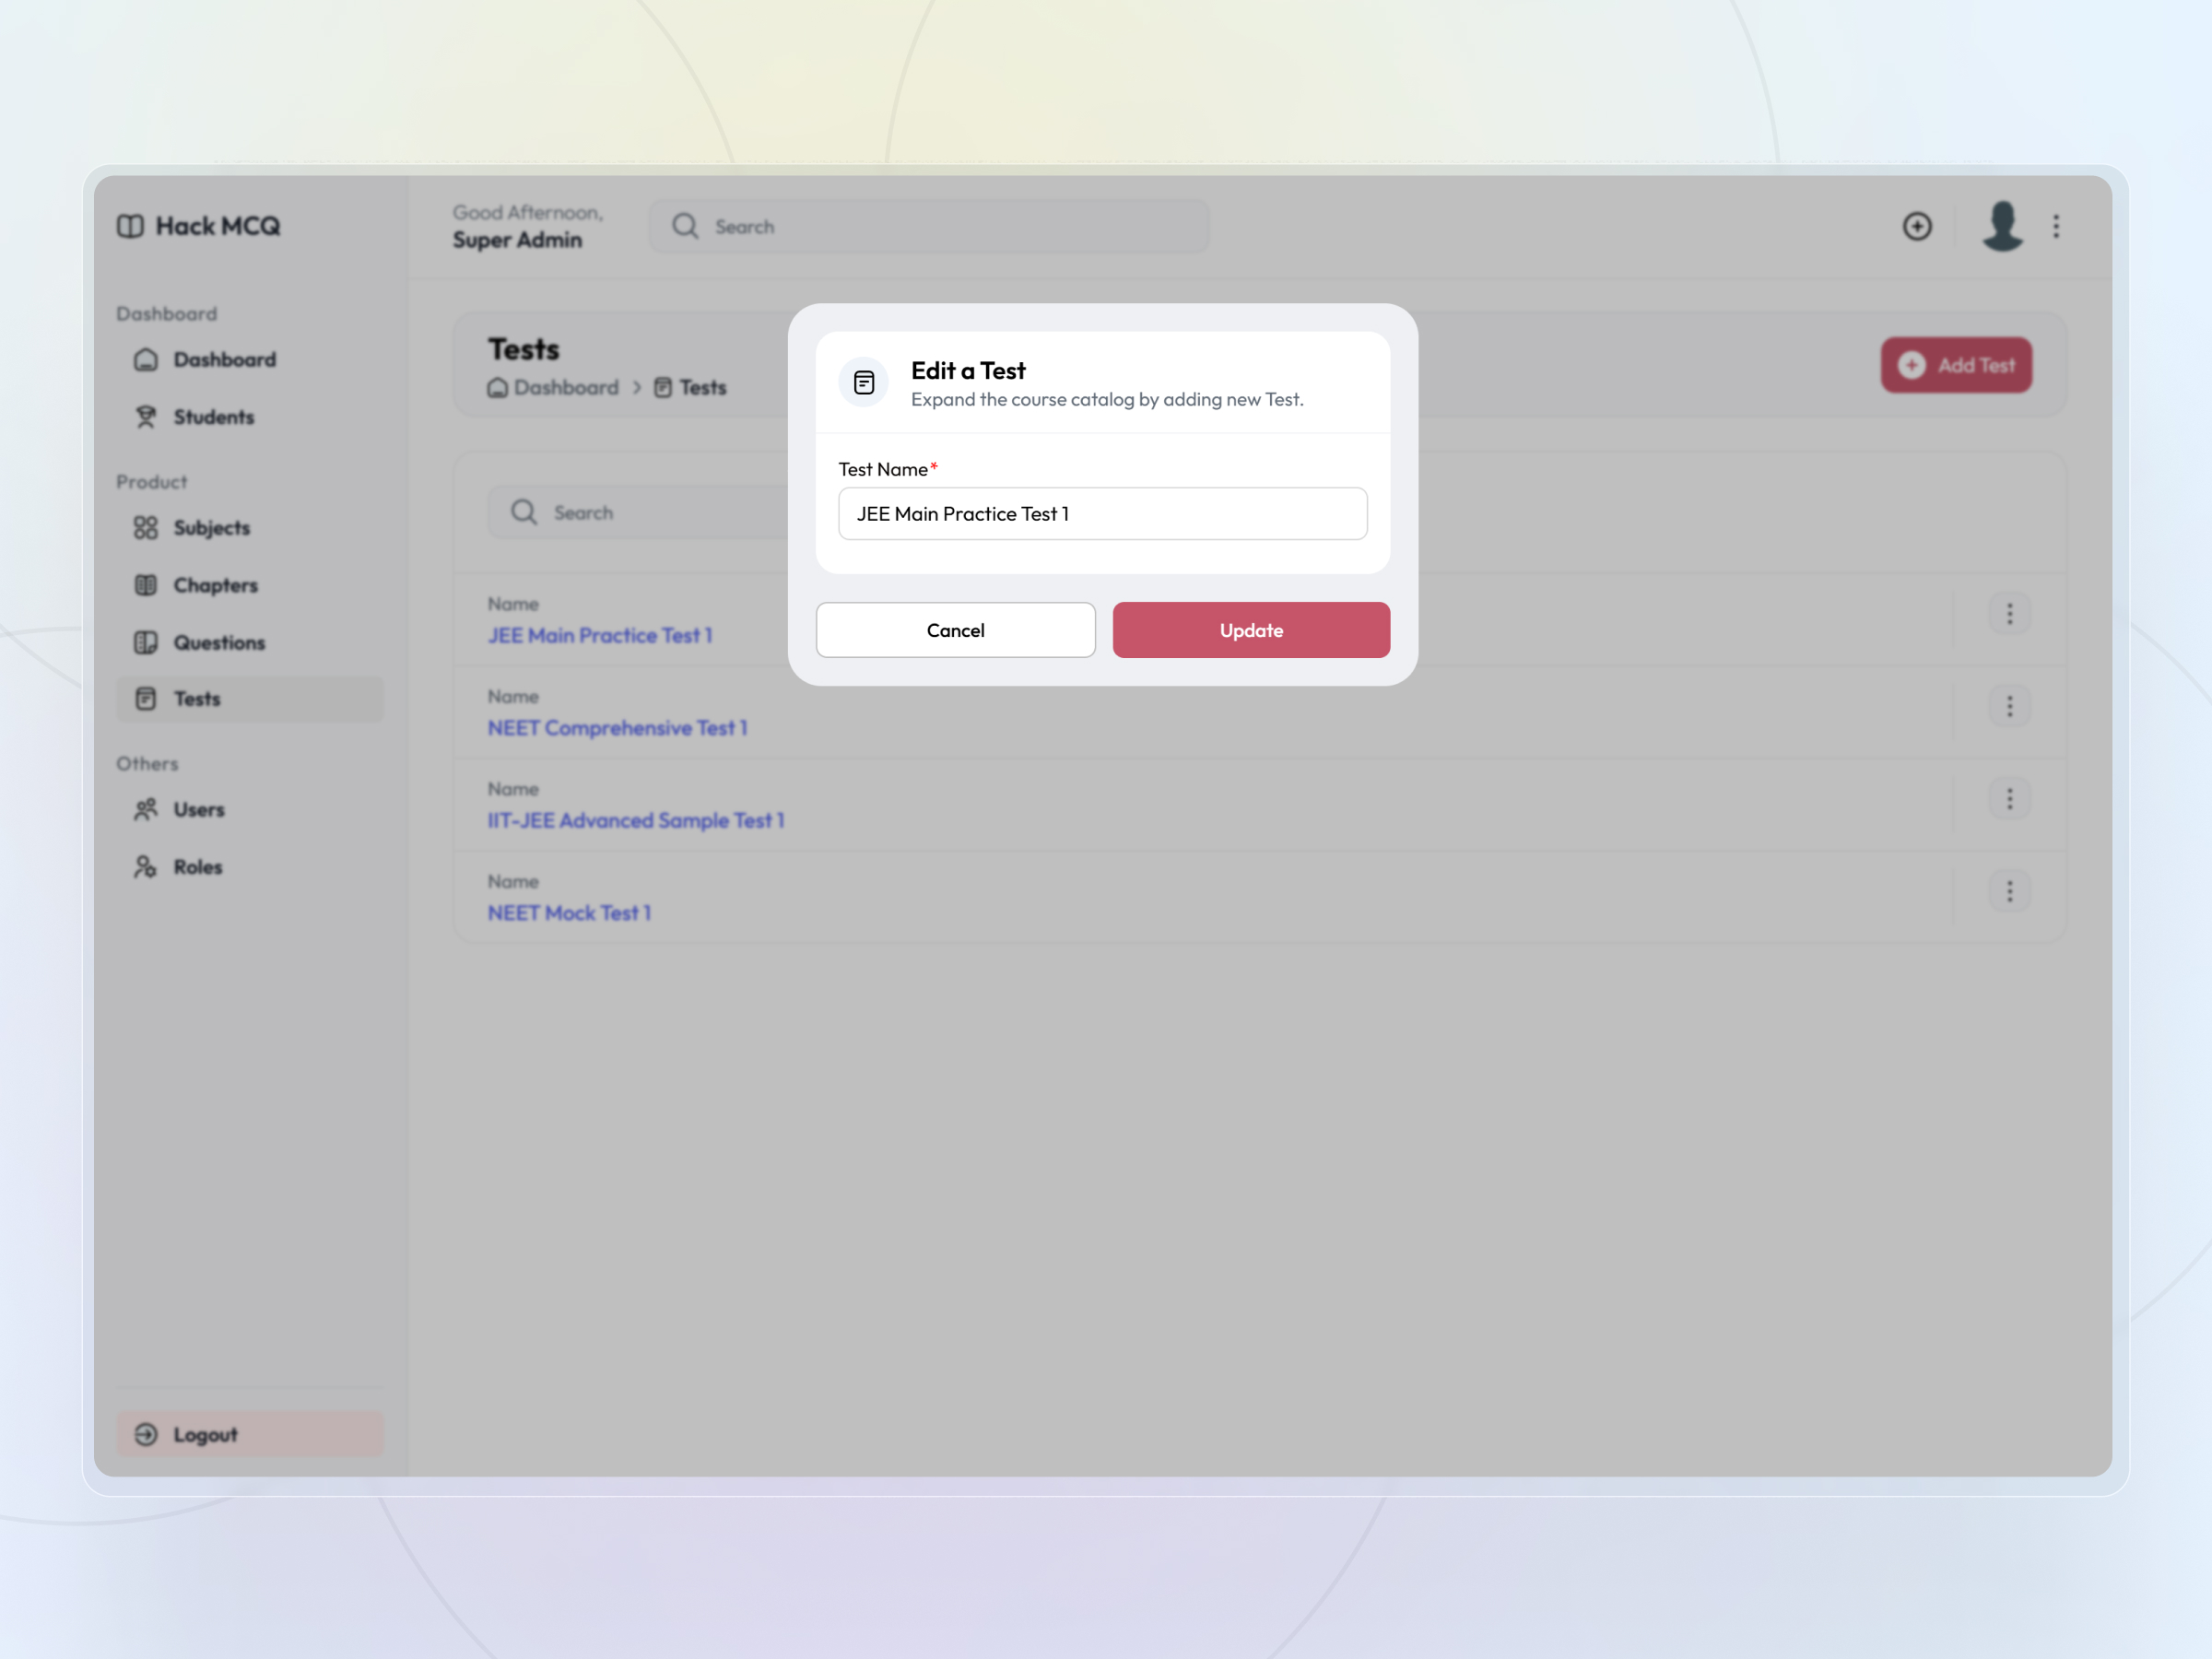Open the kebab menu beside JEE Main Practice Test 1
The width and height of the screenshot is (2212, 1659).
pyautogui.click(x=2010, y=613)
